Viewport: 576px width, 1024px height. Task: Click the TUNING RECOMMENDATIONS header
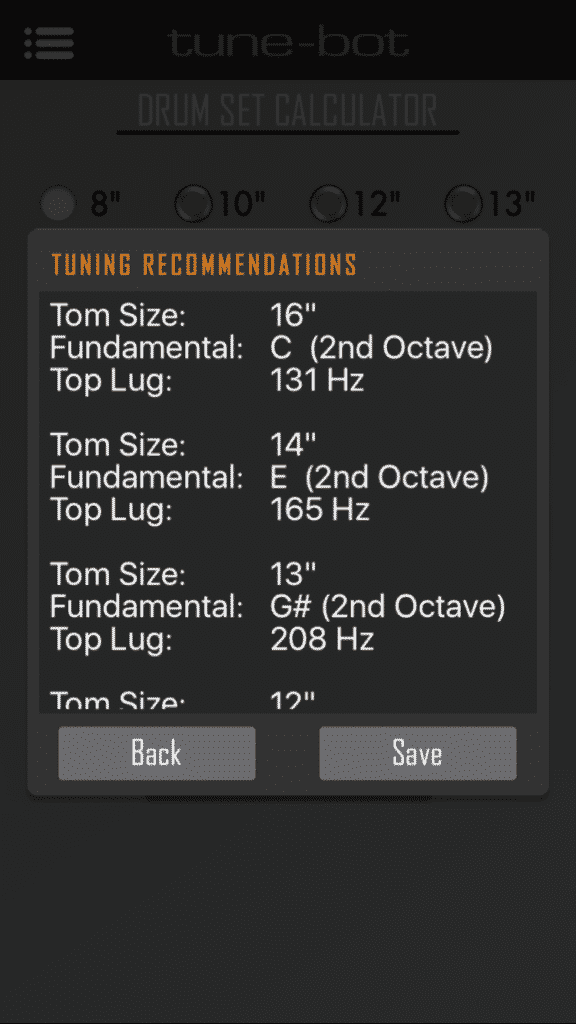click(203, 264)
